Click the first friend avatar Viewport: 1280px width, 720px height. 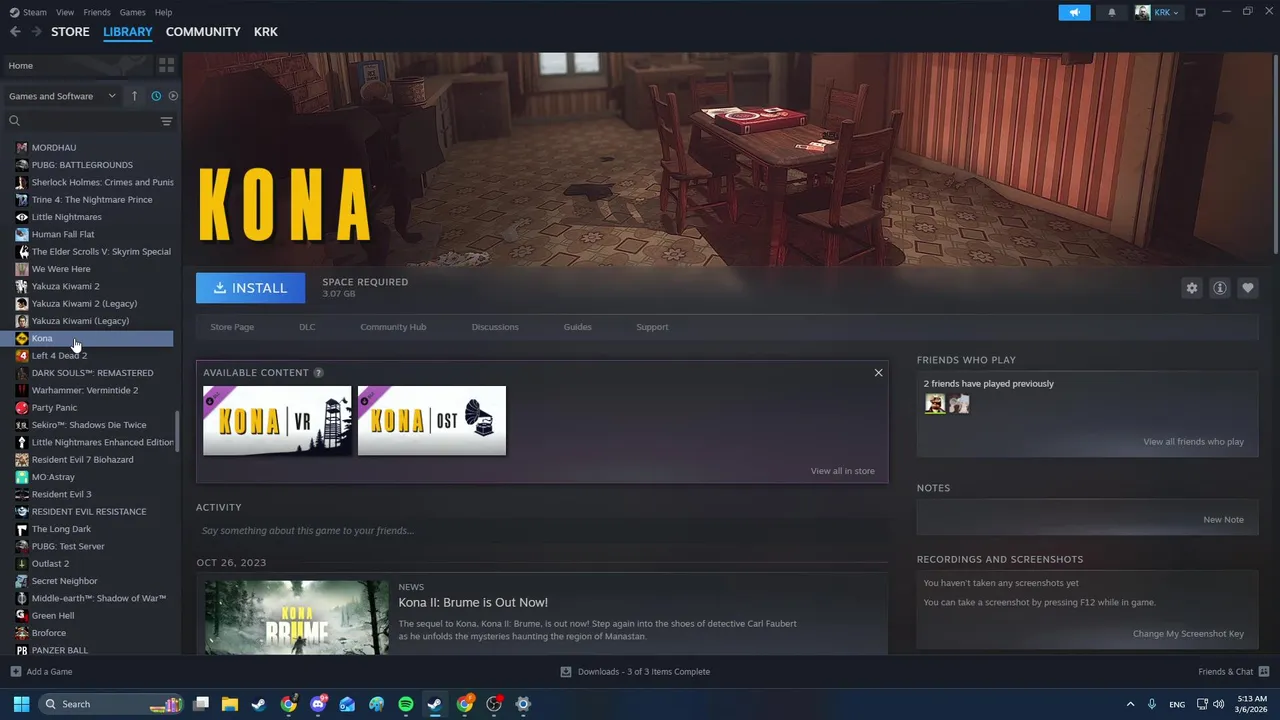(935, 404)
